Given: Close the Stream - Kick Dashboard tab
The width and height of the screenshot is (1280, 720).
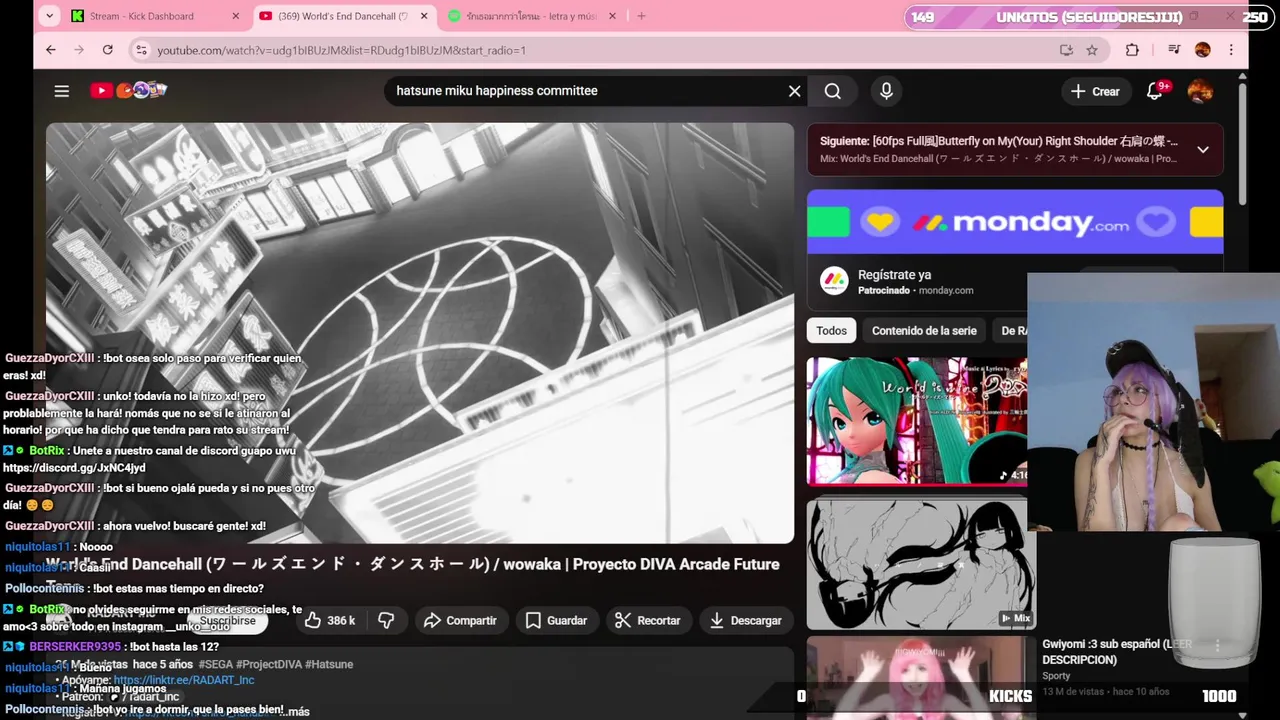Looking at the screenshot, I should [236, 16].
